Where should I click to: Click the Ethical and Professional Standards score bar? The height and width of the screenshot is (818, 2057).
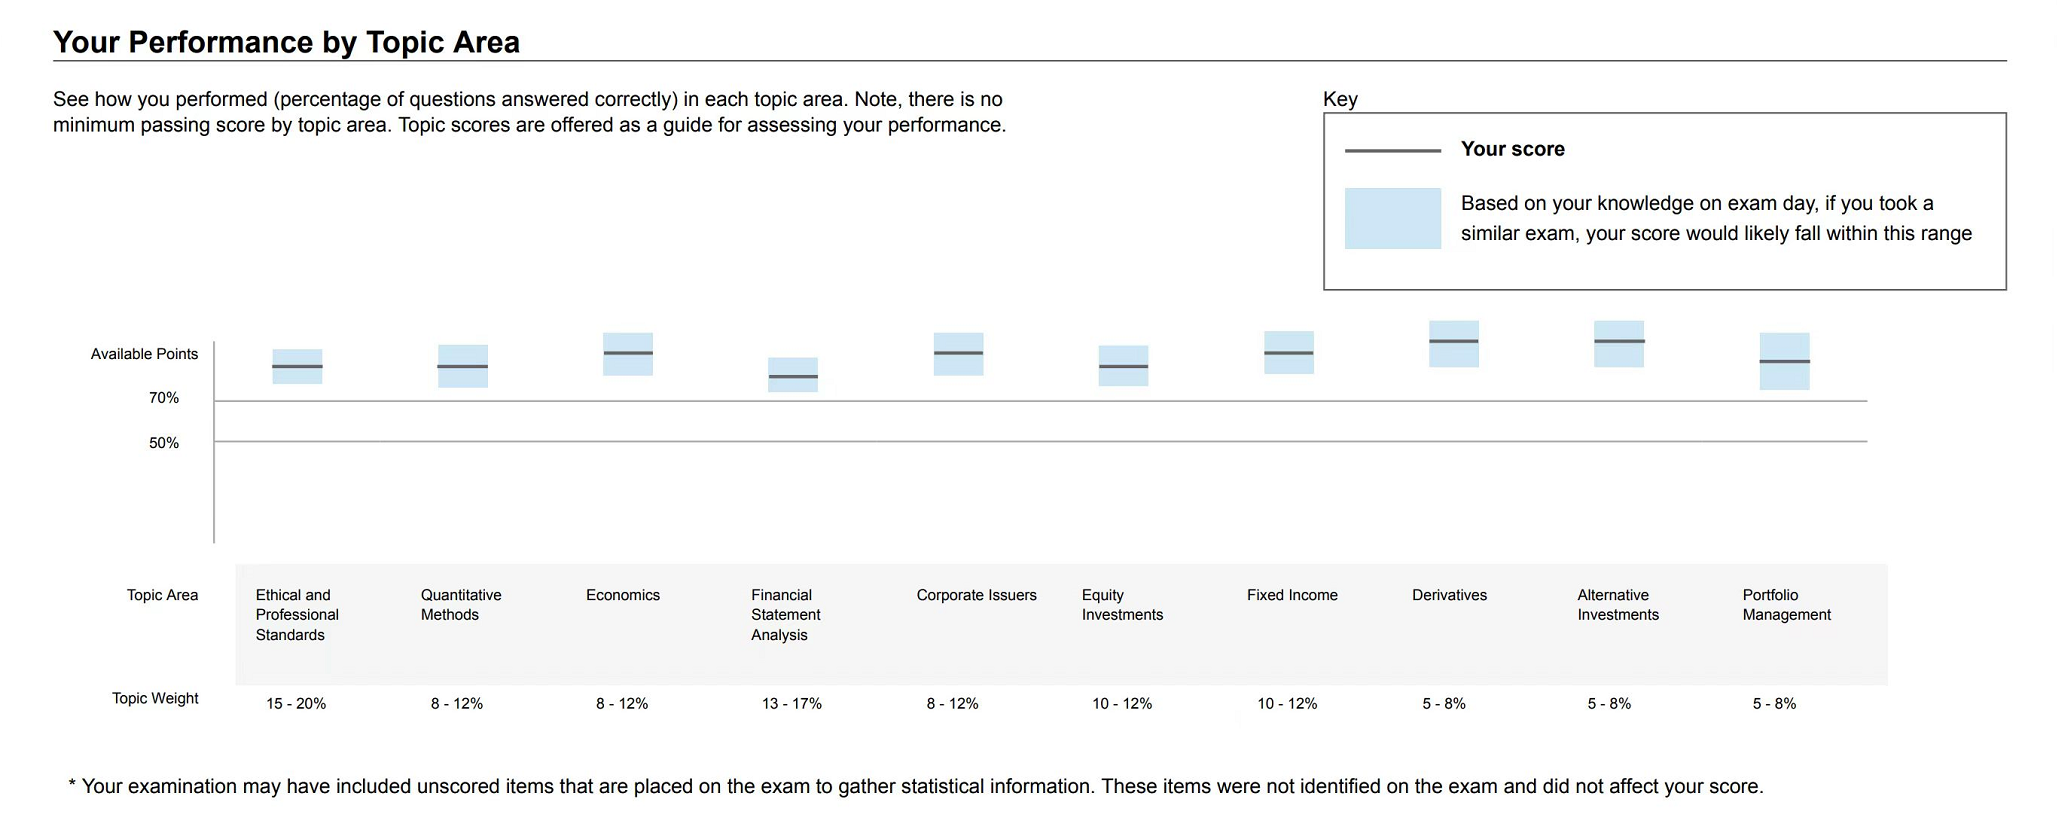tap(297, 366)
